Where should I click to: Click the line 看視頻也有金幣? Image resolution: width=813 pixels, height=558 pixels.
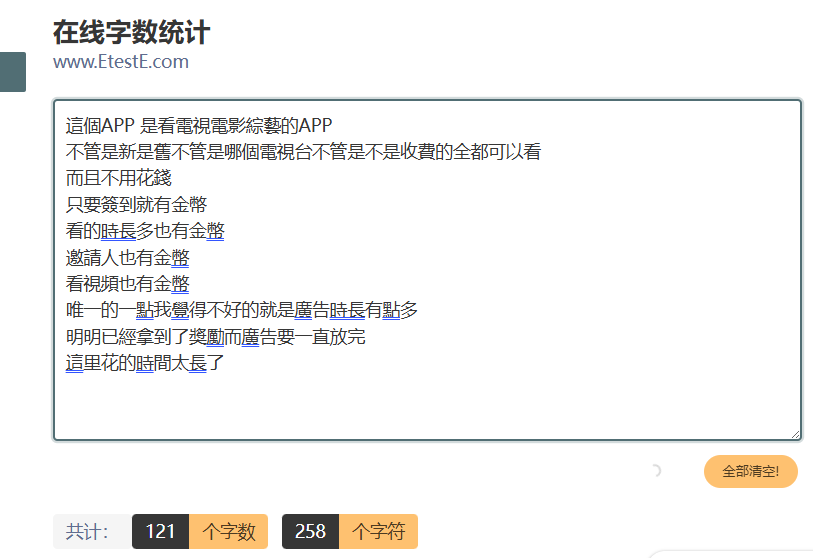128,284
